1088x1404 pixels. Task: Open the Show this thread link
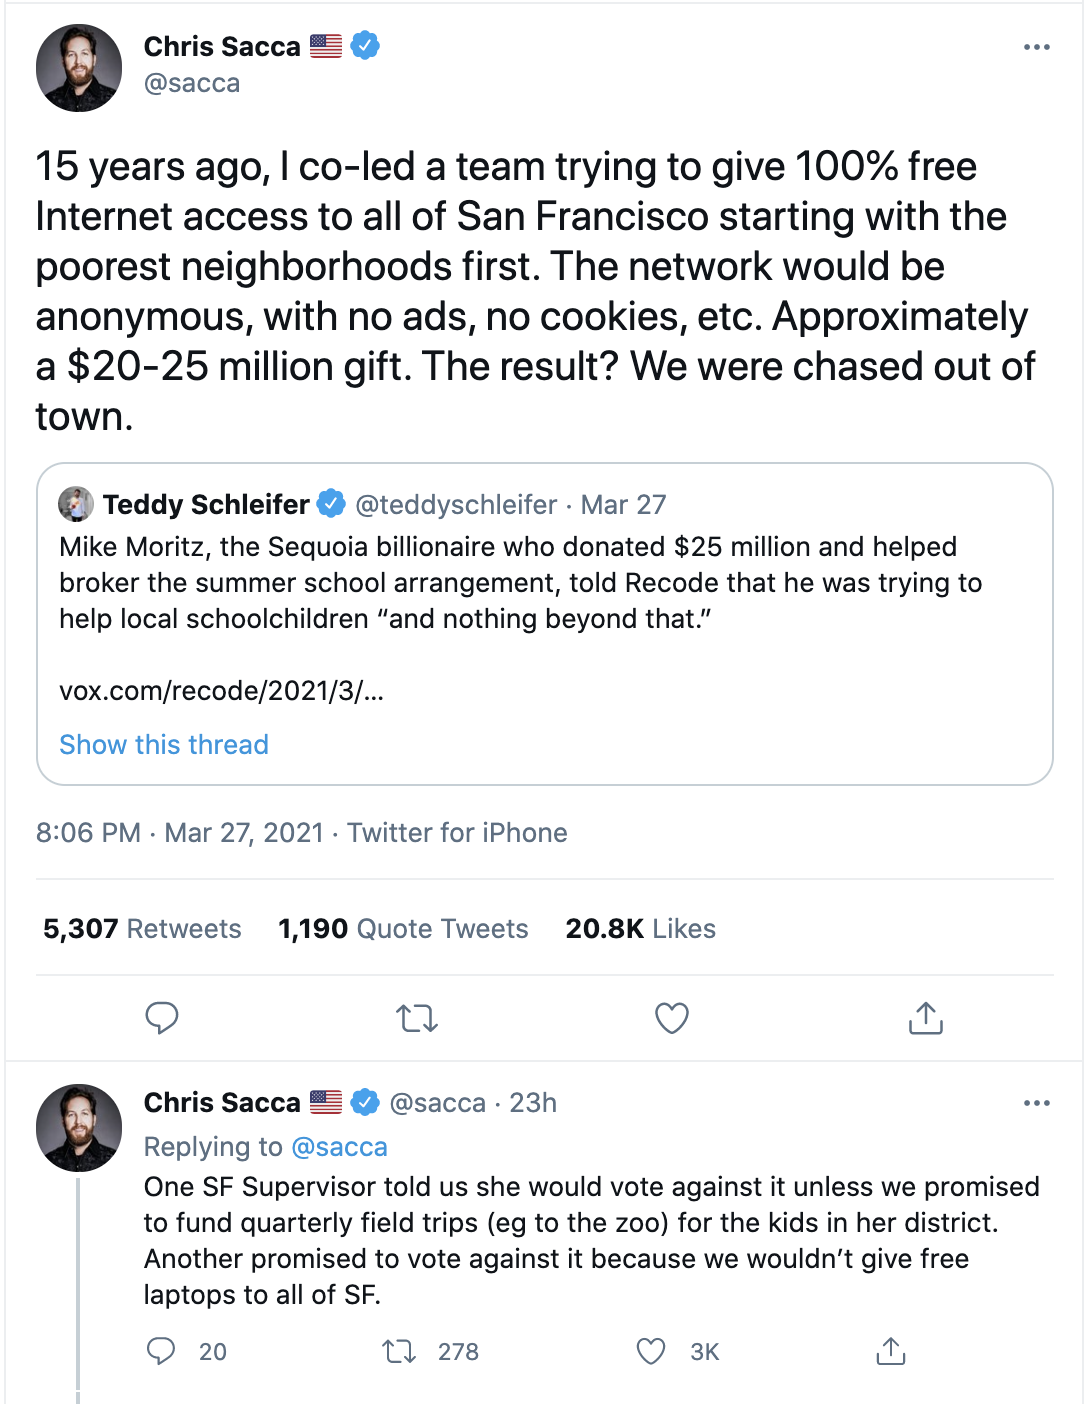tap(164, 745)
